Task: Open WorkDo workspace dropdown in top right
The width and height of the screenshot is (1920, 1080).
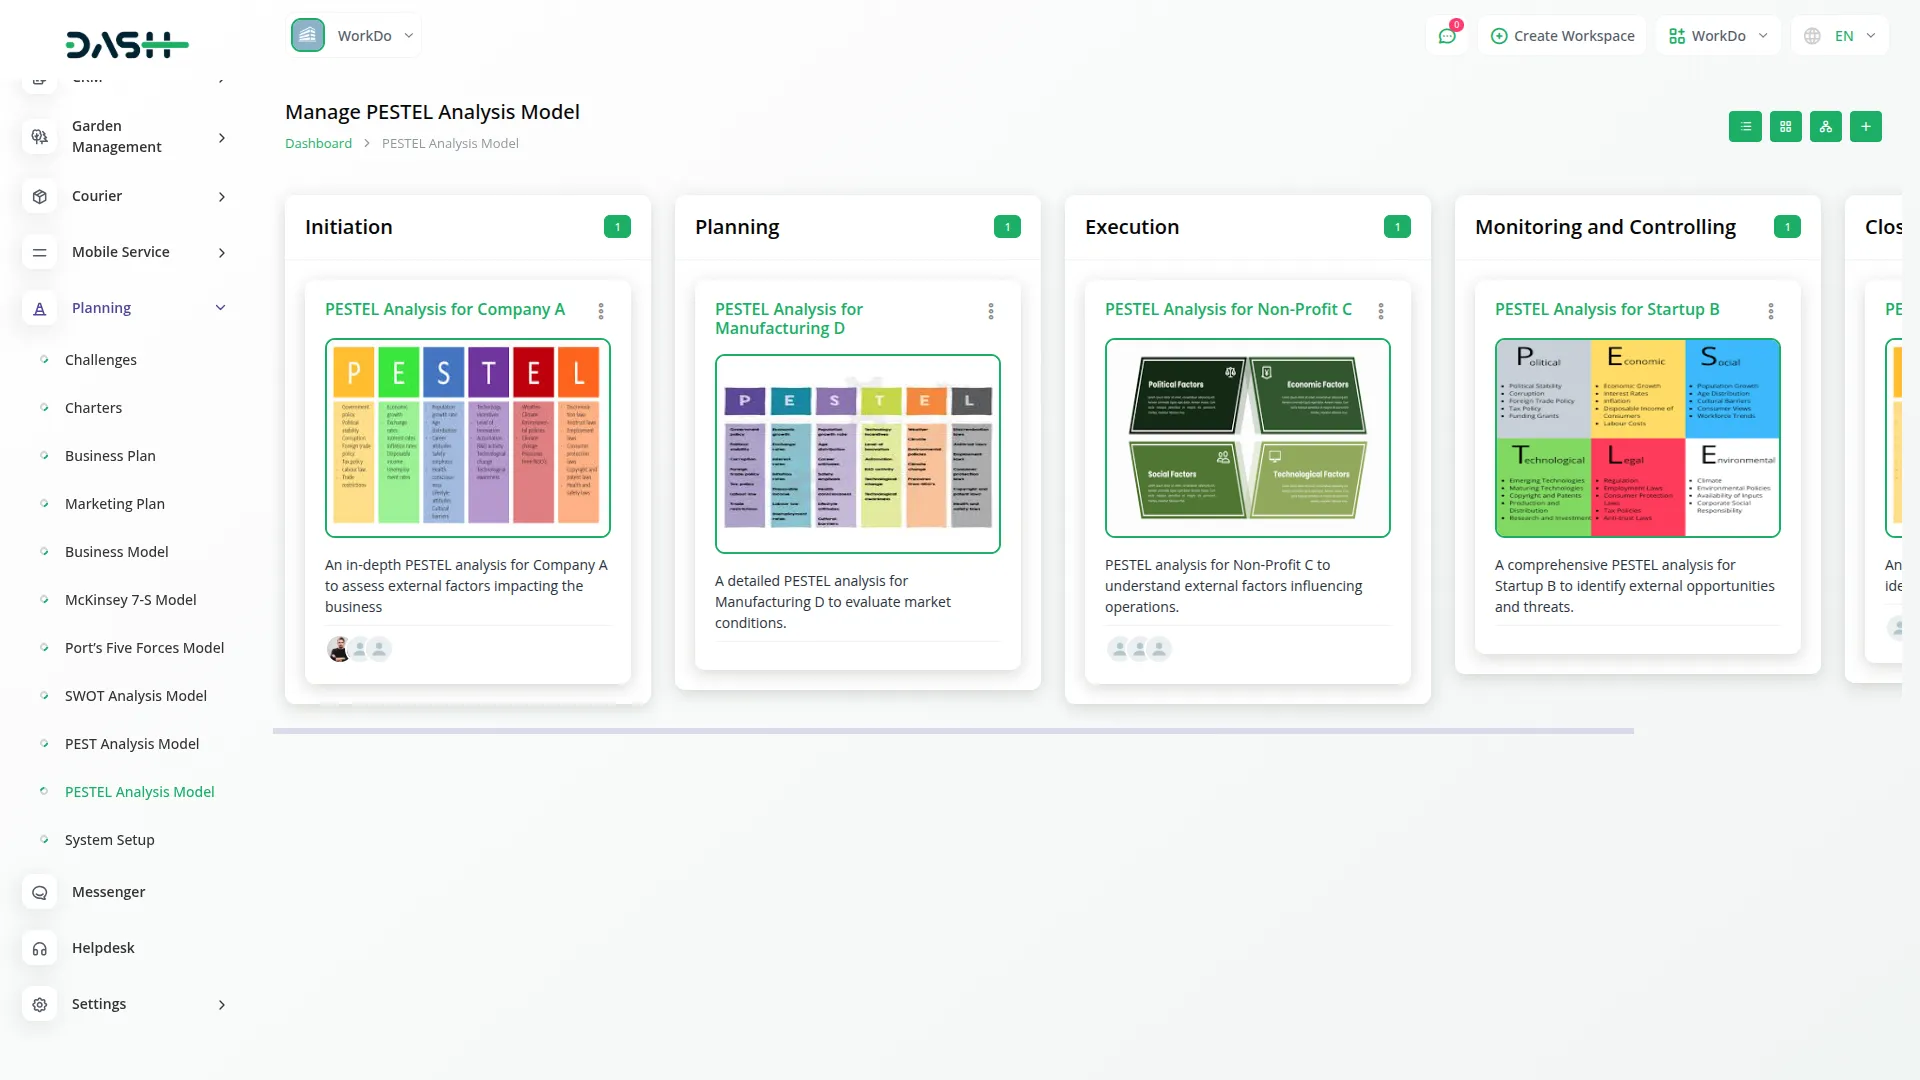Action: 1718,36
